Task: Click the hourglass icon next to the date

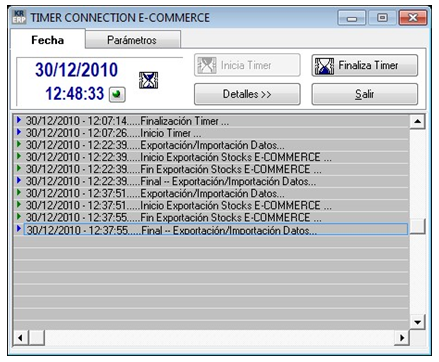Action: coord(148,80)
